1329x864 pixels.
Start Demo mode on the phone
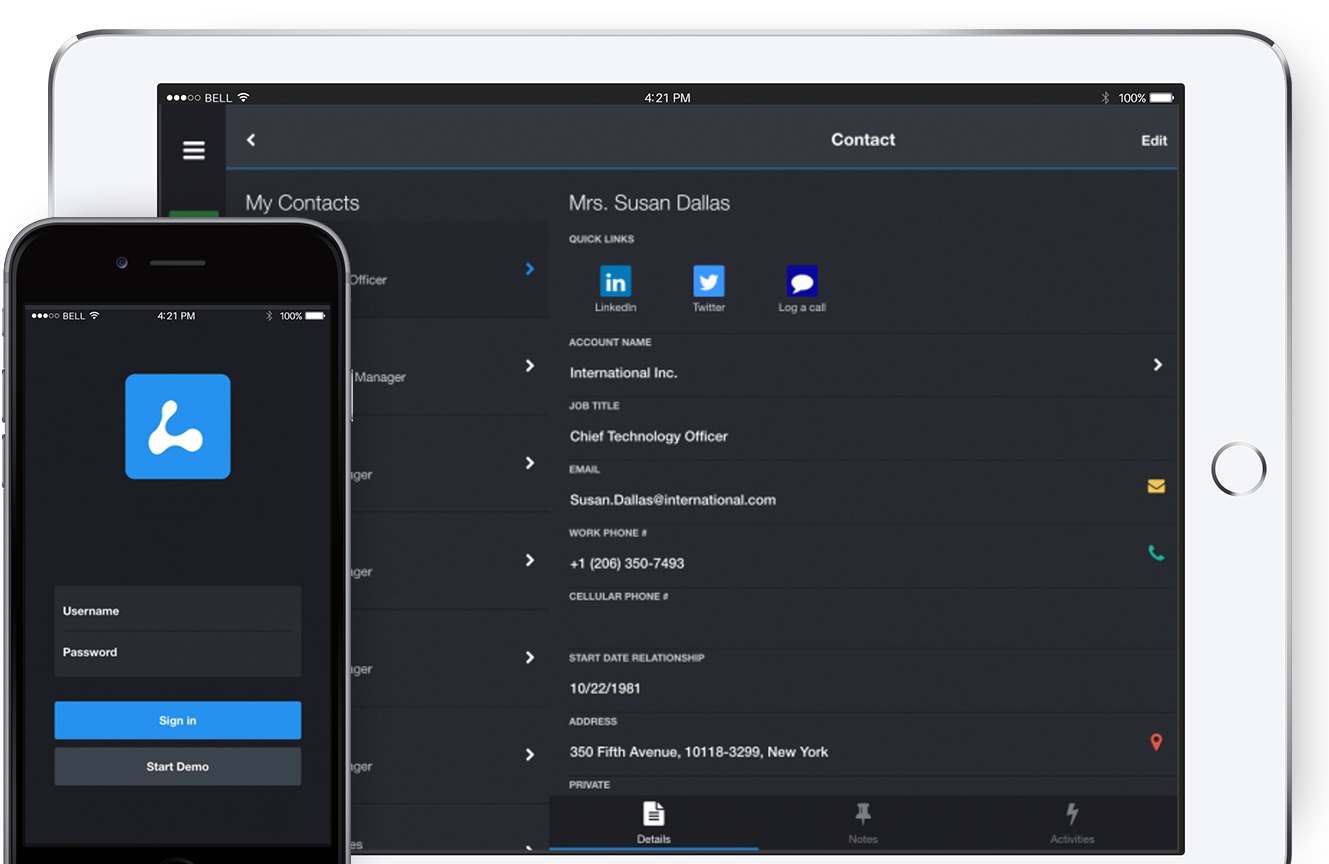[177, 766]
